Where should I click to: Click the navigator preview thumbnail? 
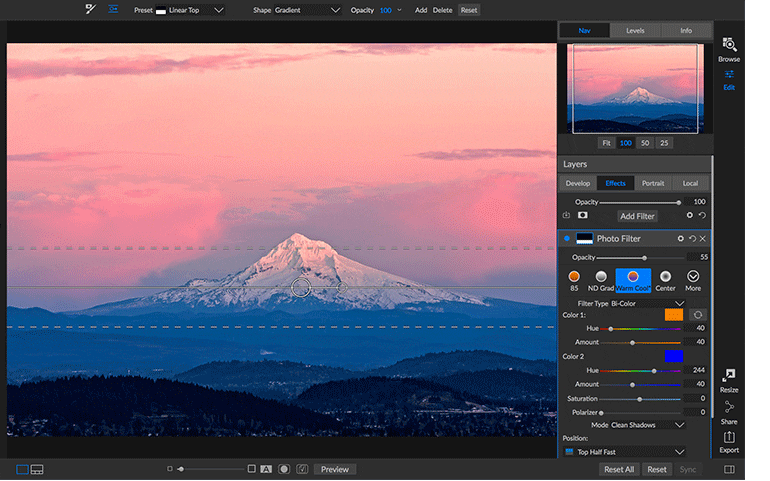tap(635, 88)
